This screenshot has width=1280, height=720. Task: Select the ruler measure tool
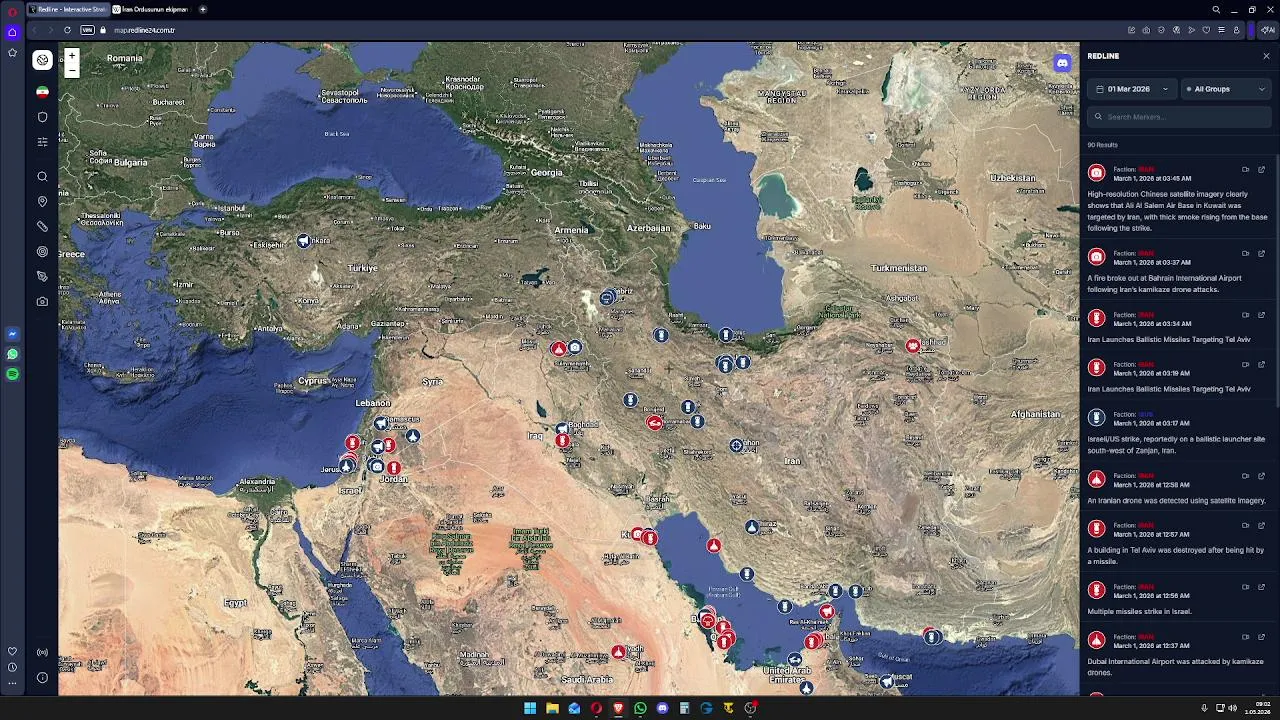click(42, 227)
